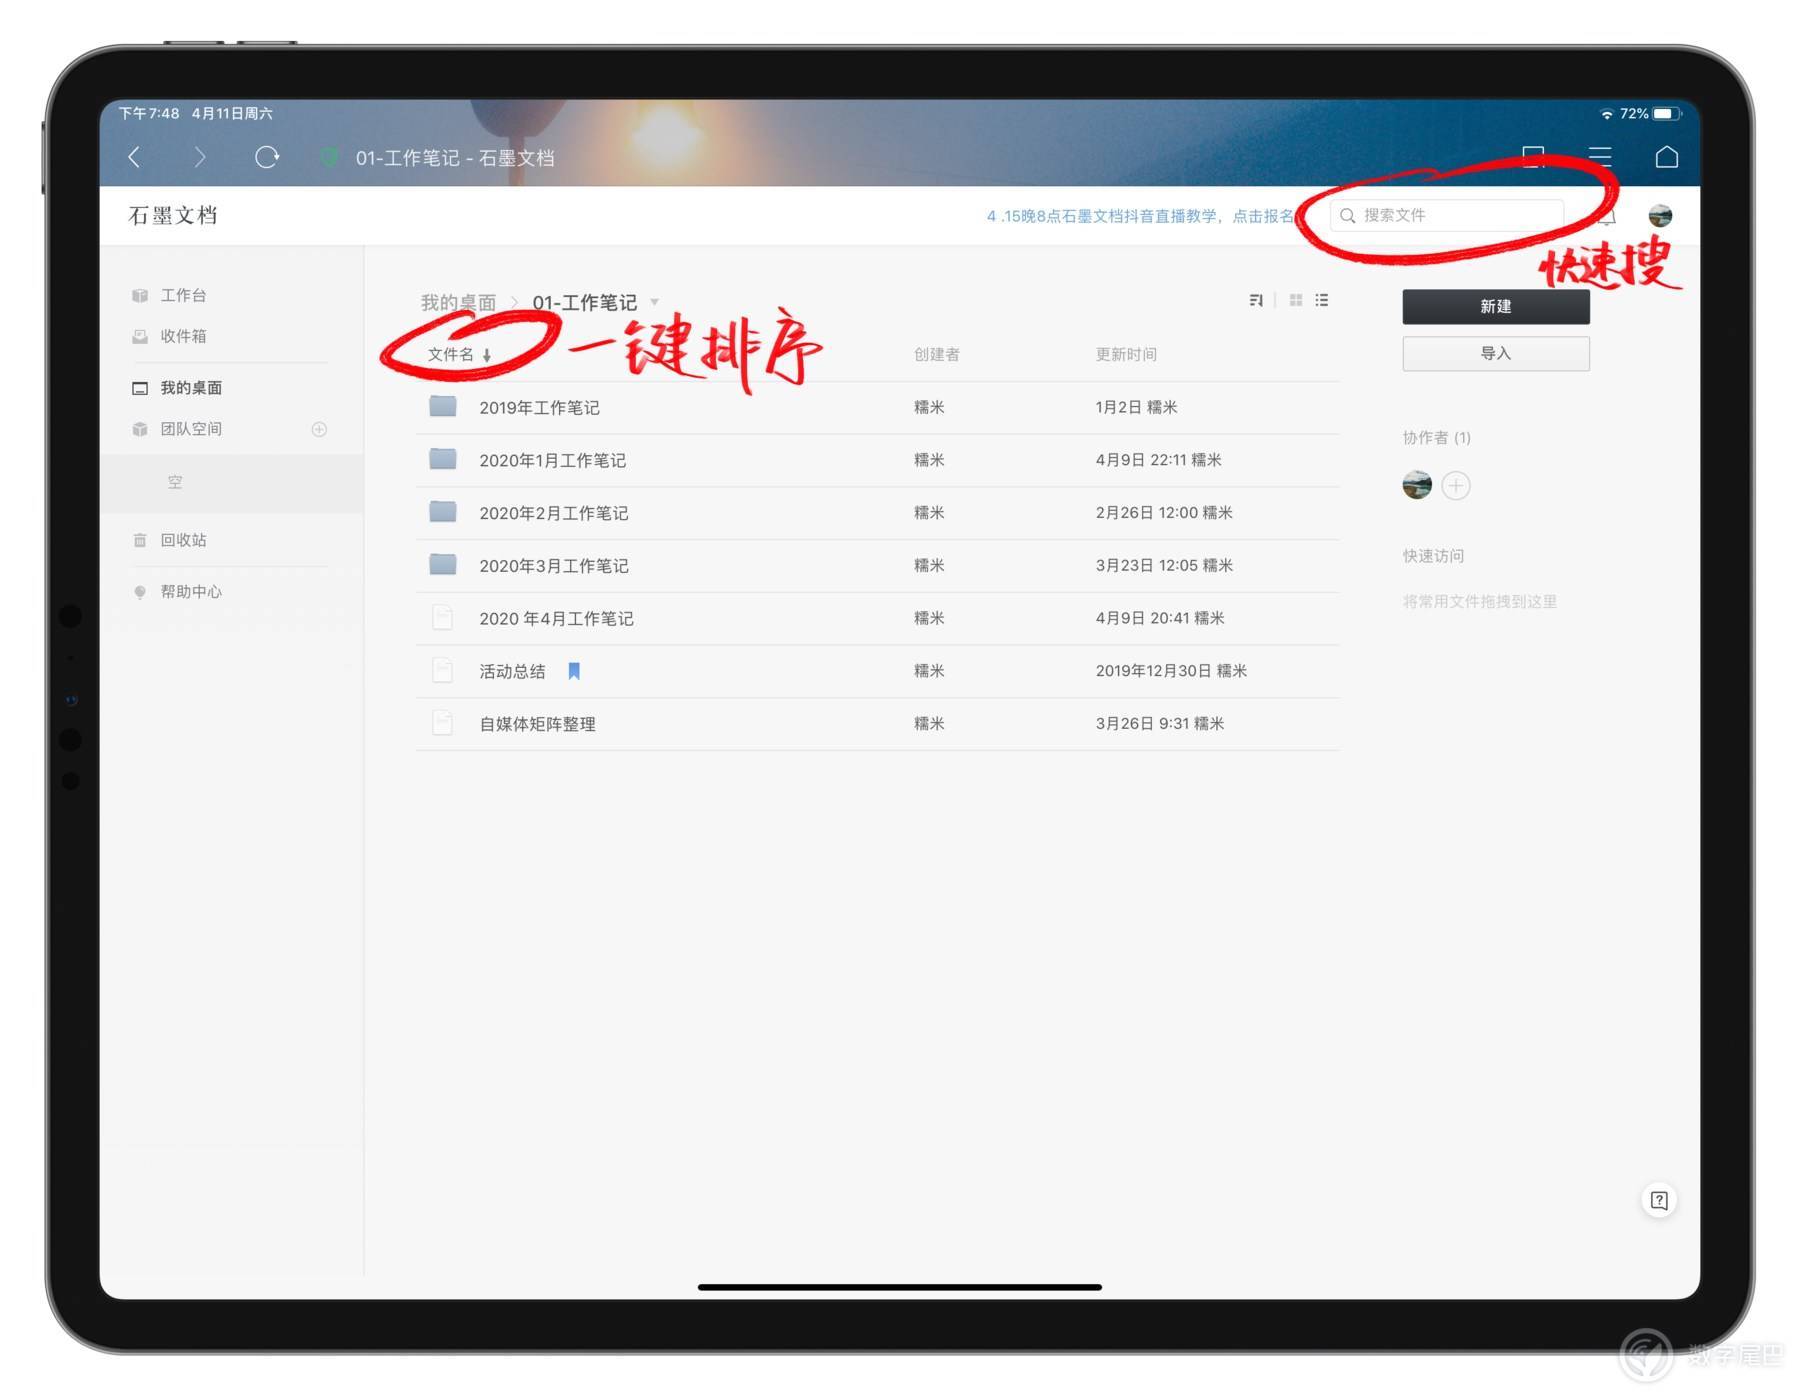Go back with the browser back arrow
The width and height of the screenshot is (1800, 1399).
134,157
